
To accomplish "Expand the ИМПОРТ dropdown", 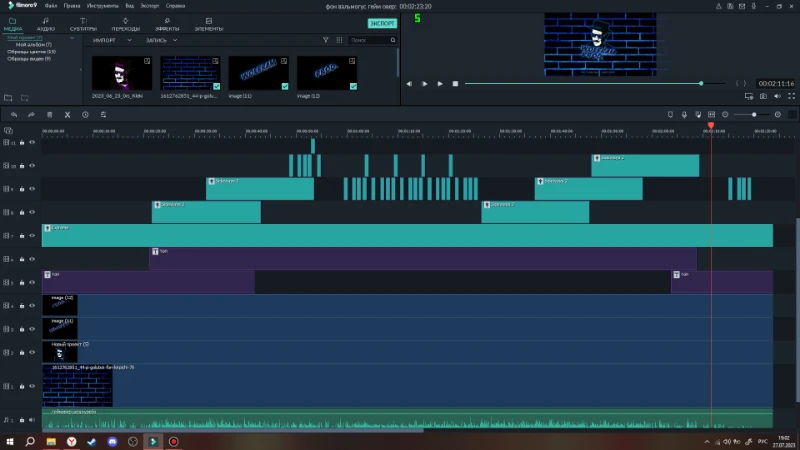I will (x=130, y=40).
